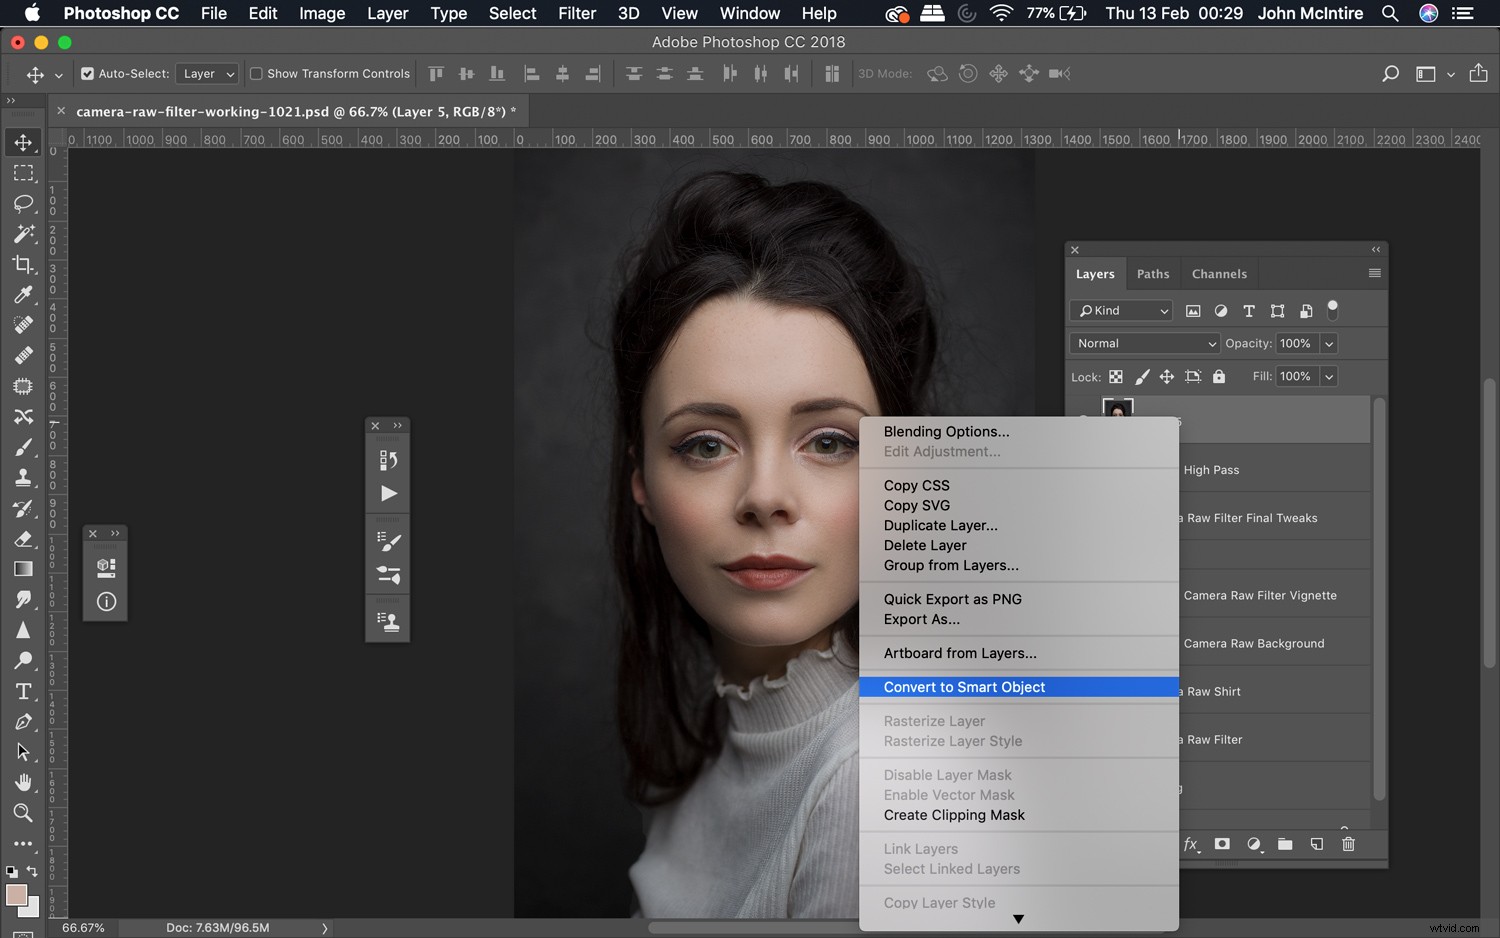Open the Normal blend mode dropdown
The image size is (1500, 938).
1143,343
